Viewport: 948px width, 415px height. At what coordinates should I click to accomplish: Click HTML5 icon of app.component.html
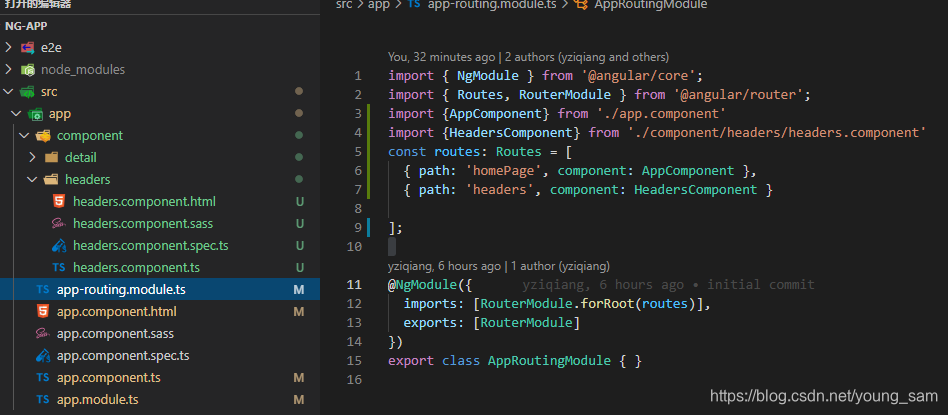(42, 312)
